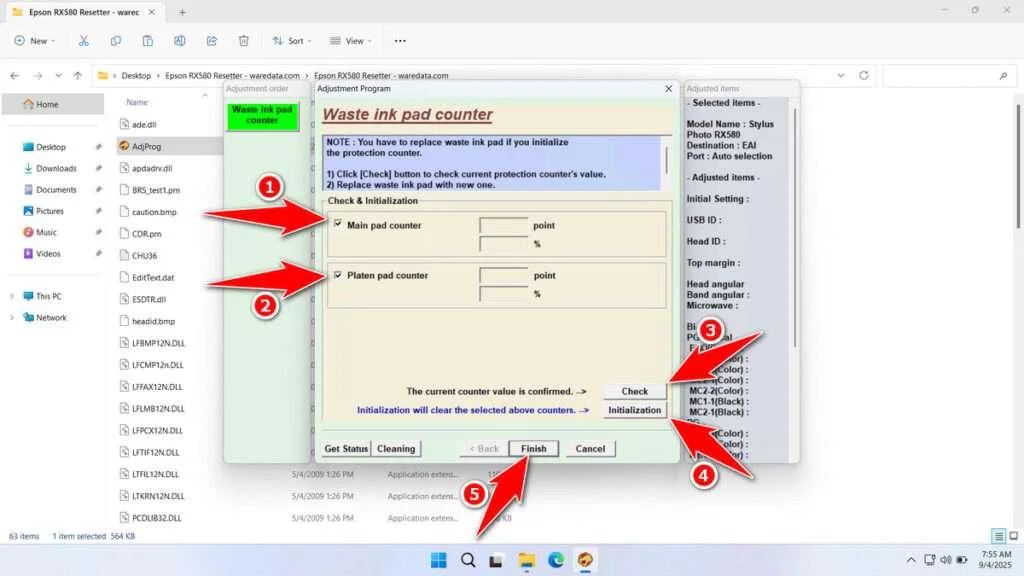Click the Paste icon in Explorer toolbar

148,41
